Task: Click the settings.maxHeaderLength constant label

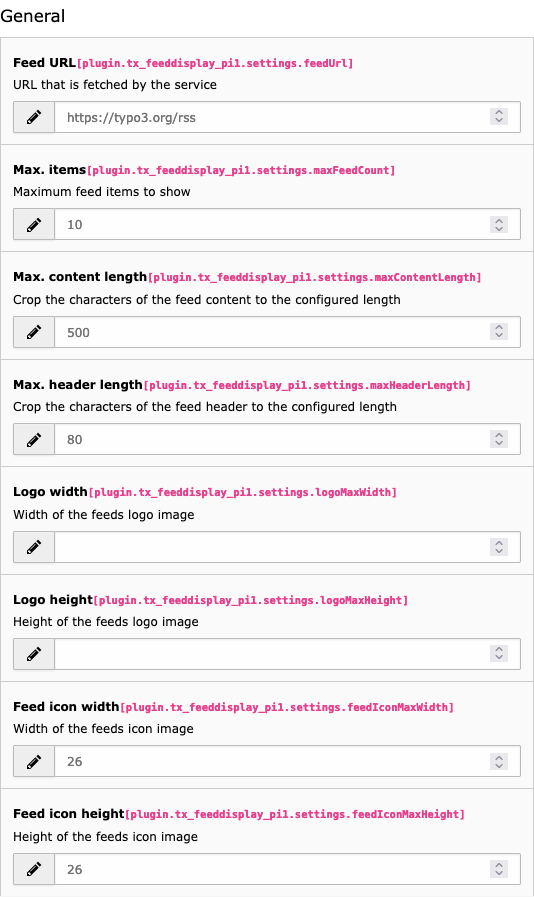Action: pyautogui.click(x=307, y=386)
